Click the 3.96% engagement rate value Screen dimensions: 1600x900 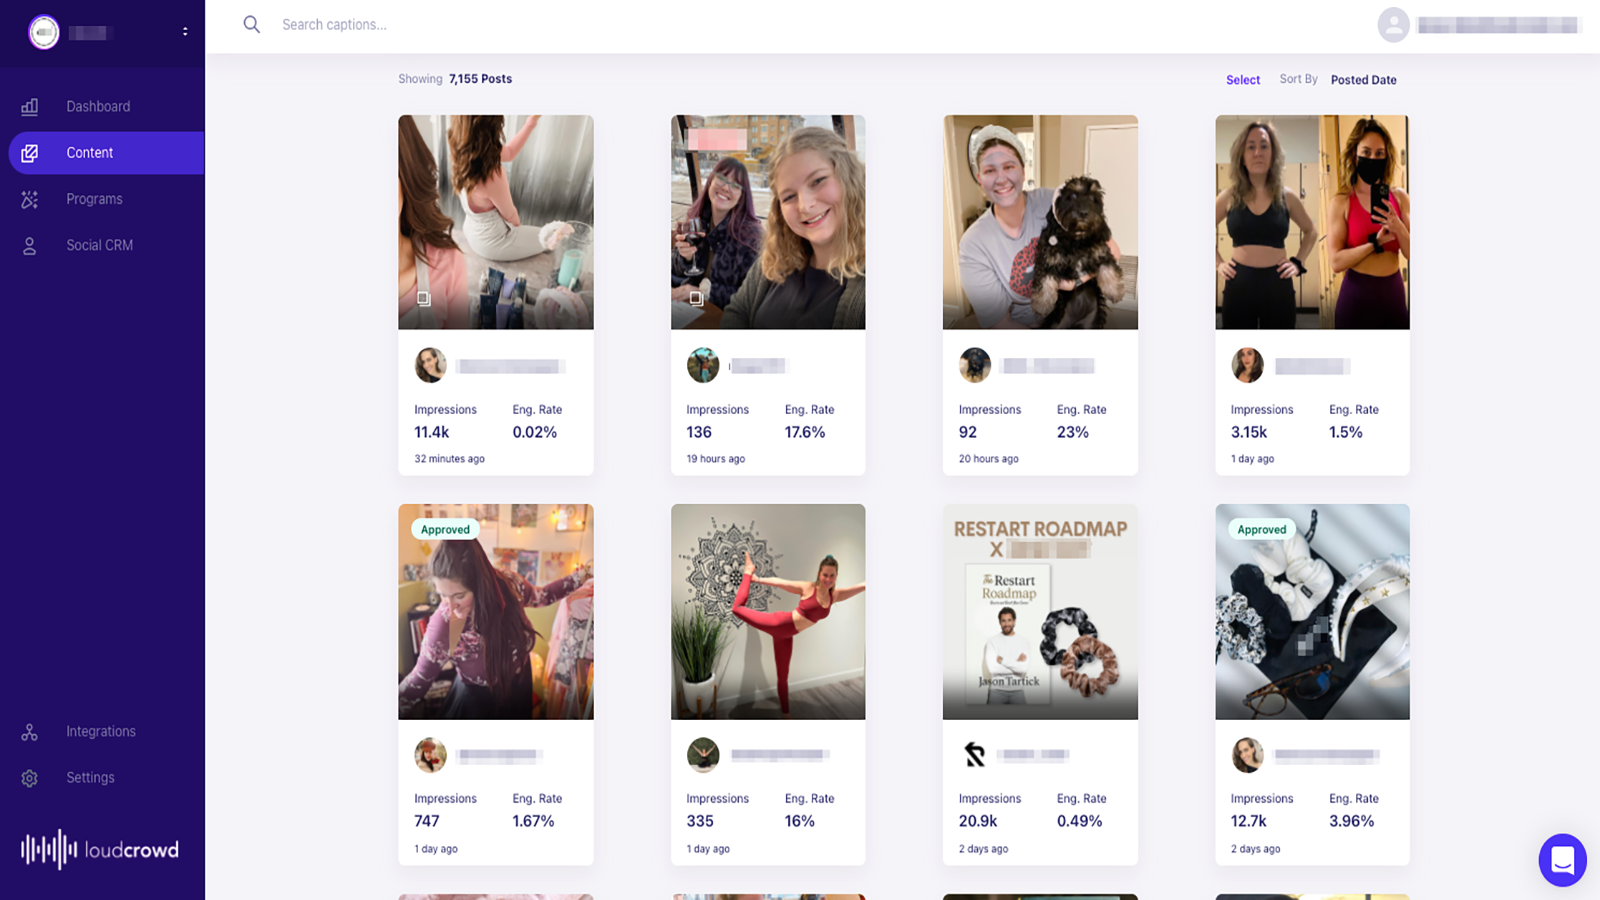[x=1352, y=821]
